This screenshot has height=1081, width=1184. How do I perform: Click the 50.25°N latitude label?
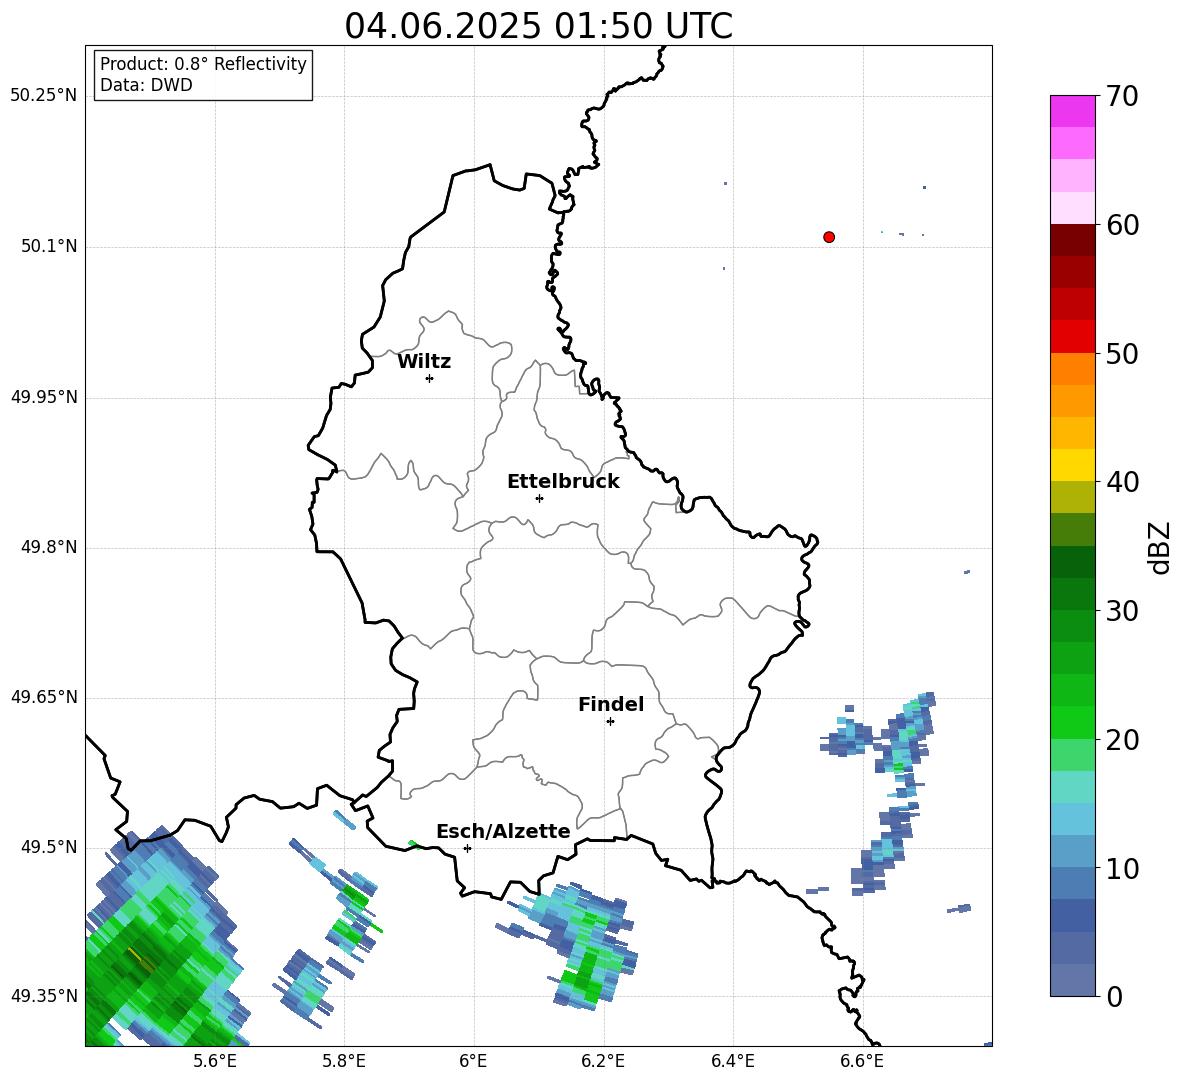point(44,96)
